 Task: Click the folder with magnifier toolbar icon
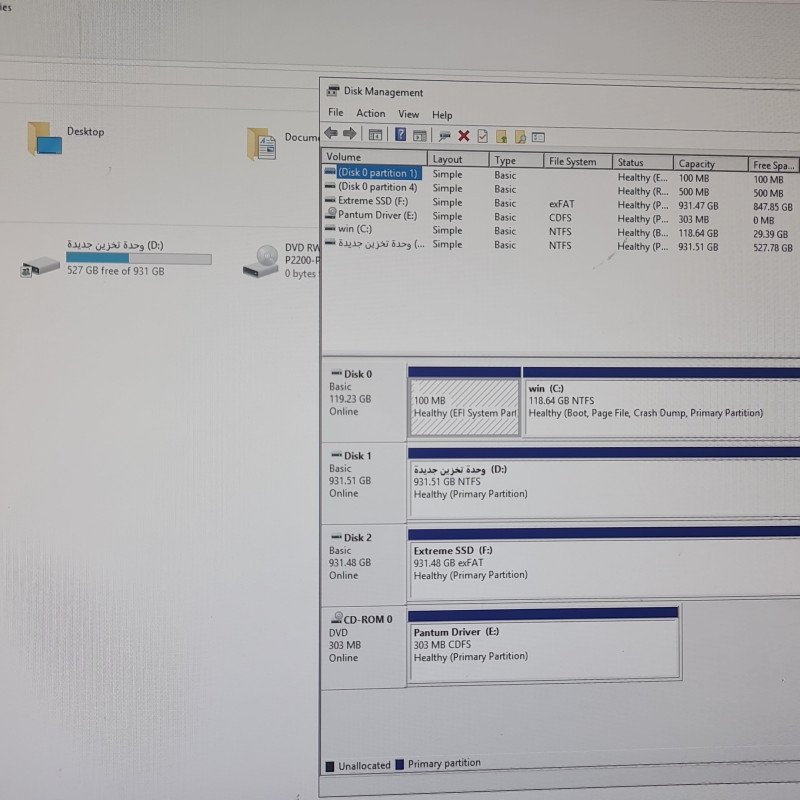click(x=520, y=137)
